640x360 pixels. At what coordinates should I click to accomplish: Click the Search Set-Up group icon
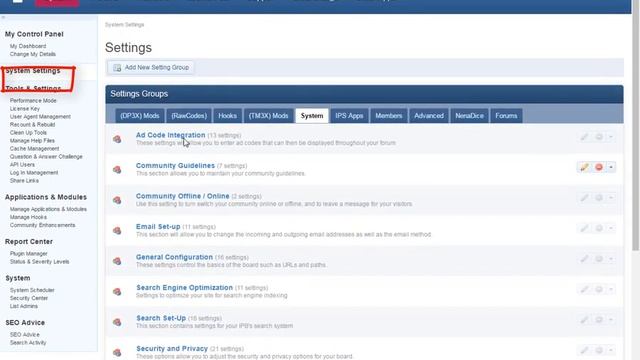[x=117, y=322]
